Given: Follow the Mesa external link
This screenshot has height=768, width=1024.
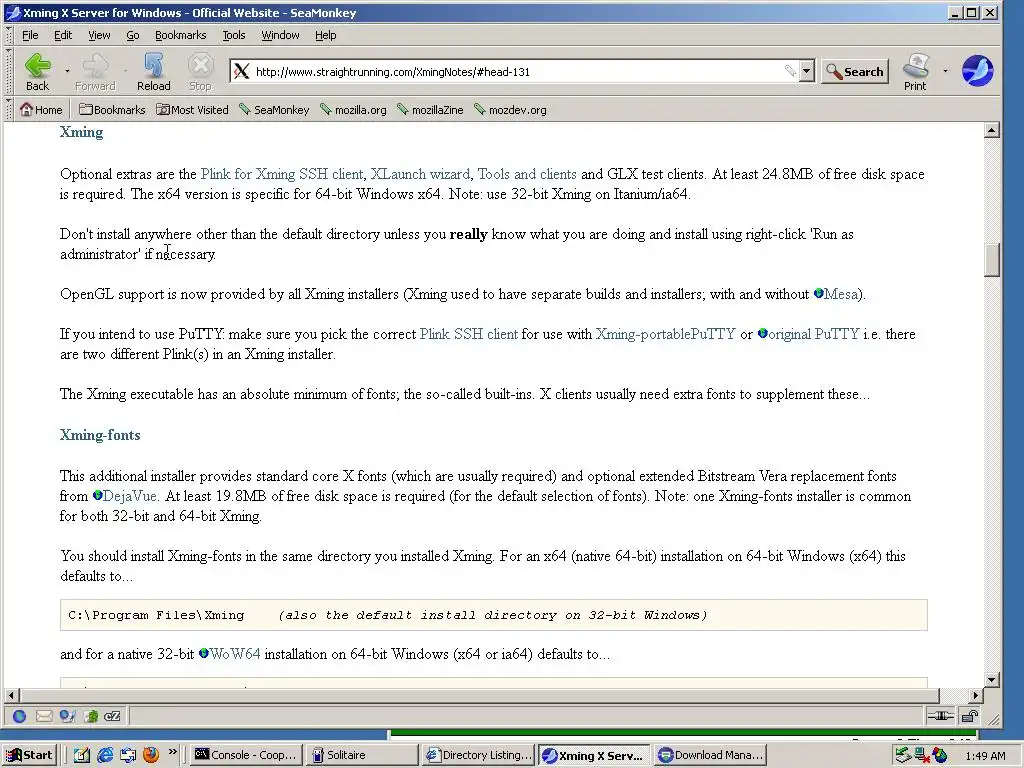Looking at the screenshot, I should coord(836,295).
